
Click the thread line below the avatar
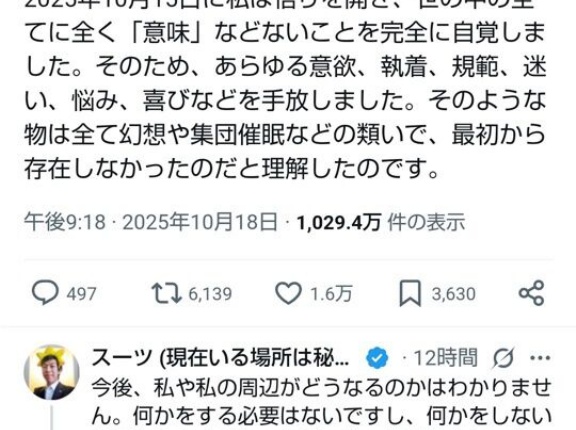51,418
